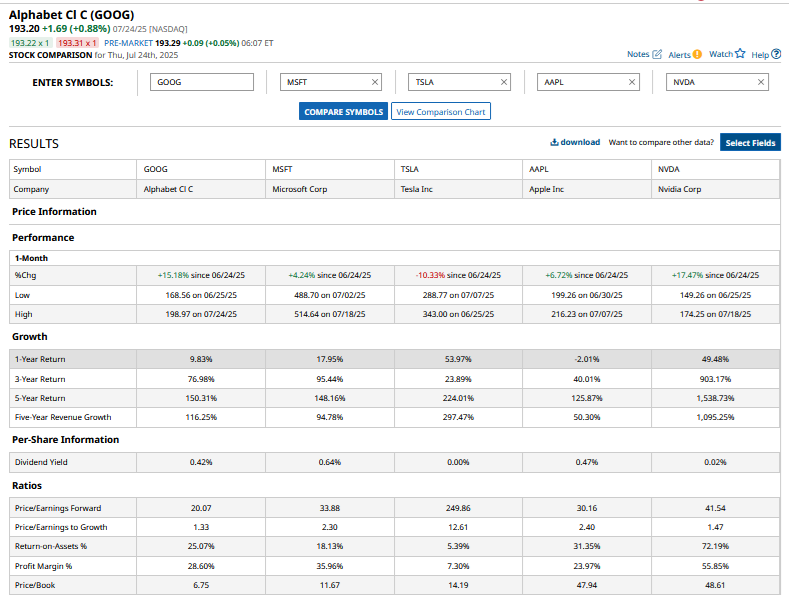Click TSLA's 249.86 forward P/E value
The image size is (789, 600).
pyautogui.click(x=458, y=508)
